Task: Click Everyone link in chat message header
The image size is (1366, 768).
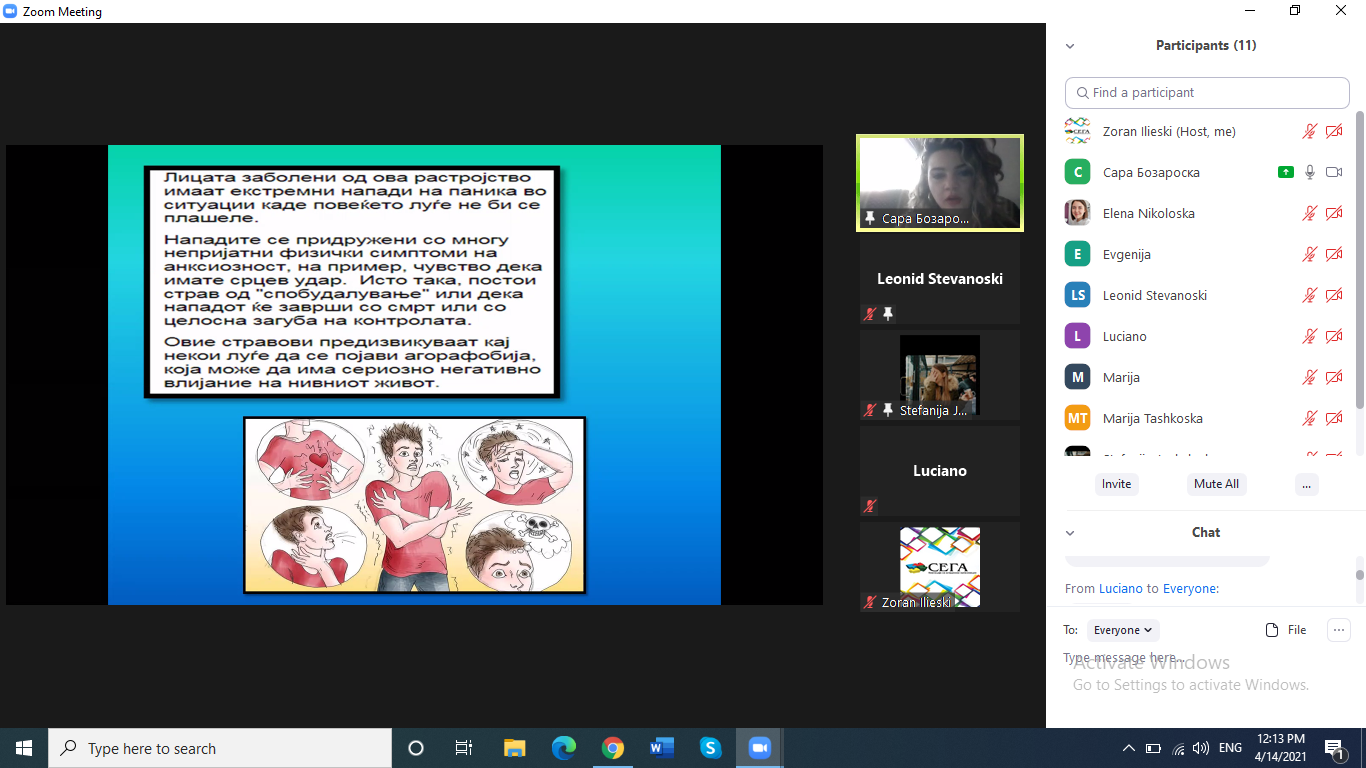Action: coord(1188,588)
